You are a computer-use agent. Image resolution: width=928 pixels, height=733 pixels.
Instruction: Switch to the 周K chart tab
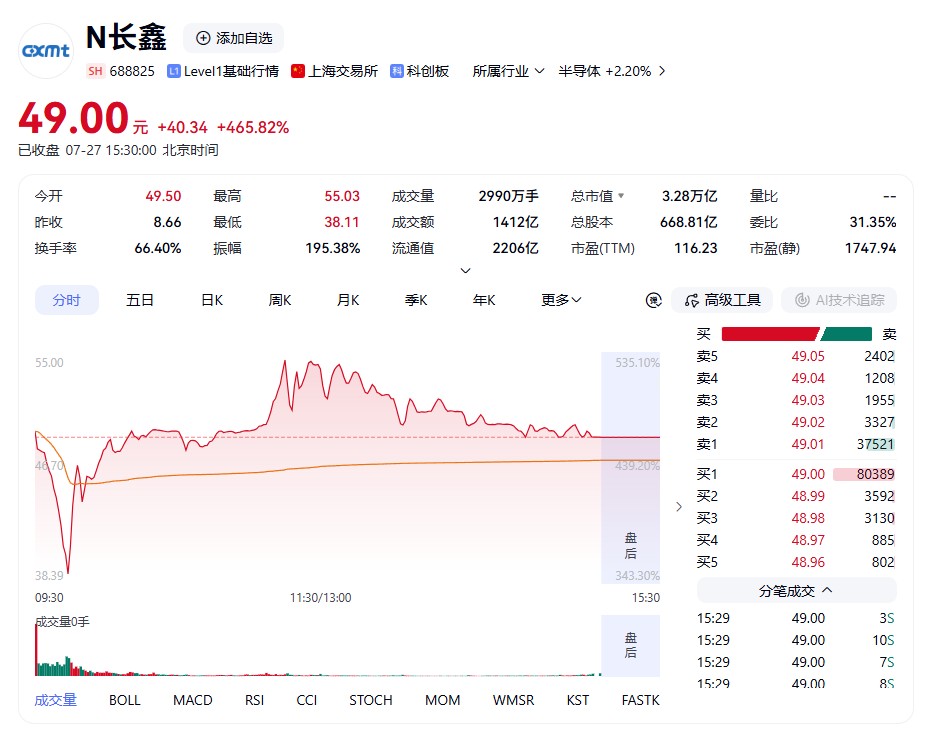(x=280, y=301)
